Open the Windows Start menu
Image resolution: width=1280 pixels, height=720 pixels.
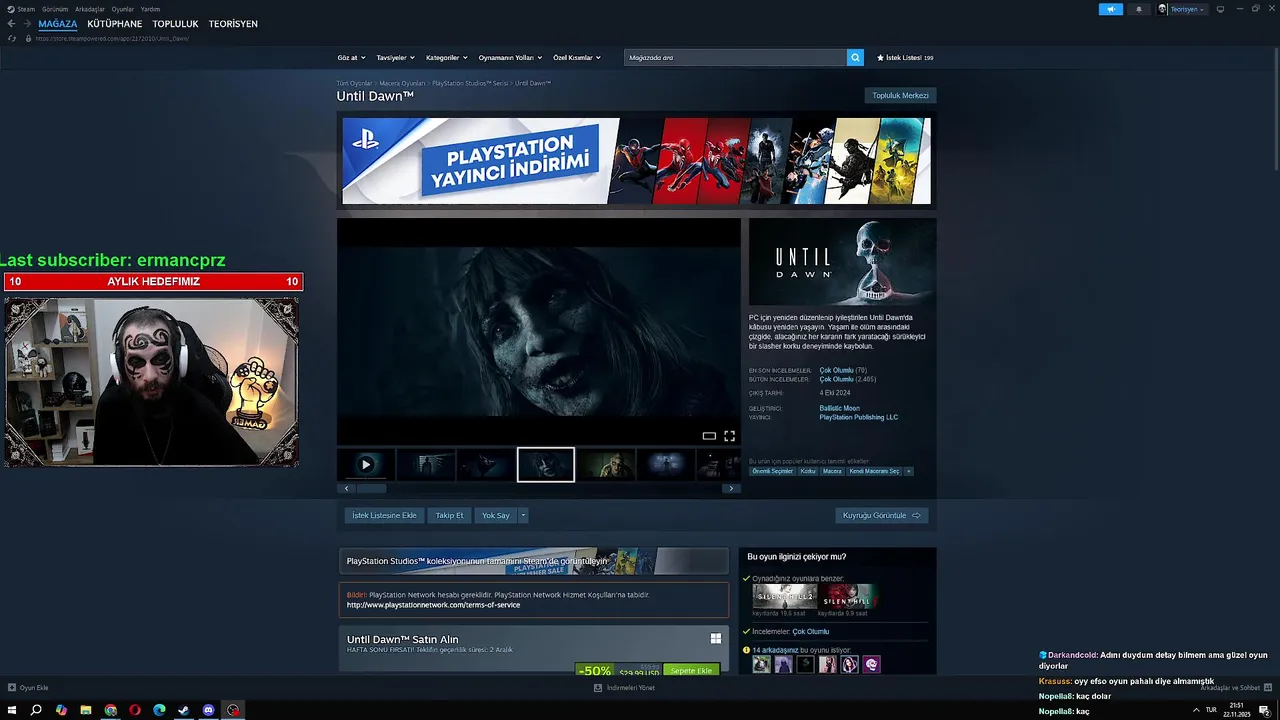click(12, 710)
